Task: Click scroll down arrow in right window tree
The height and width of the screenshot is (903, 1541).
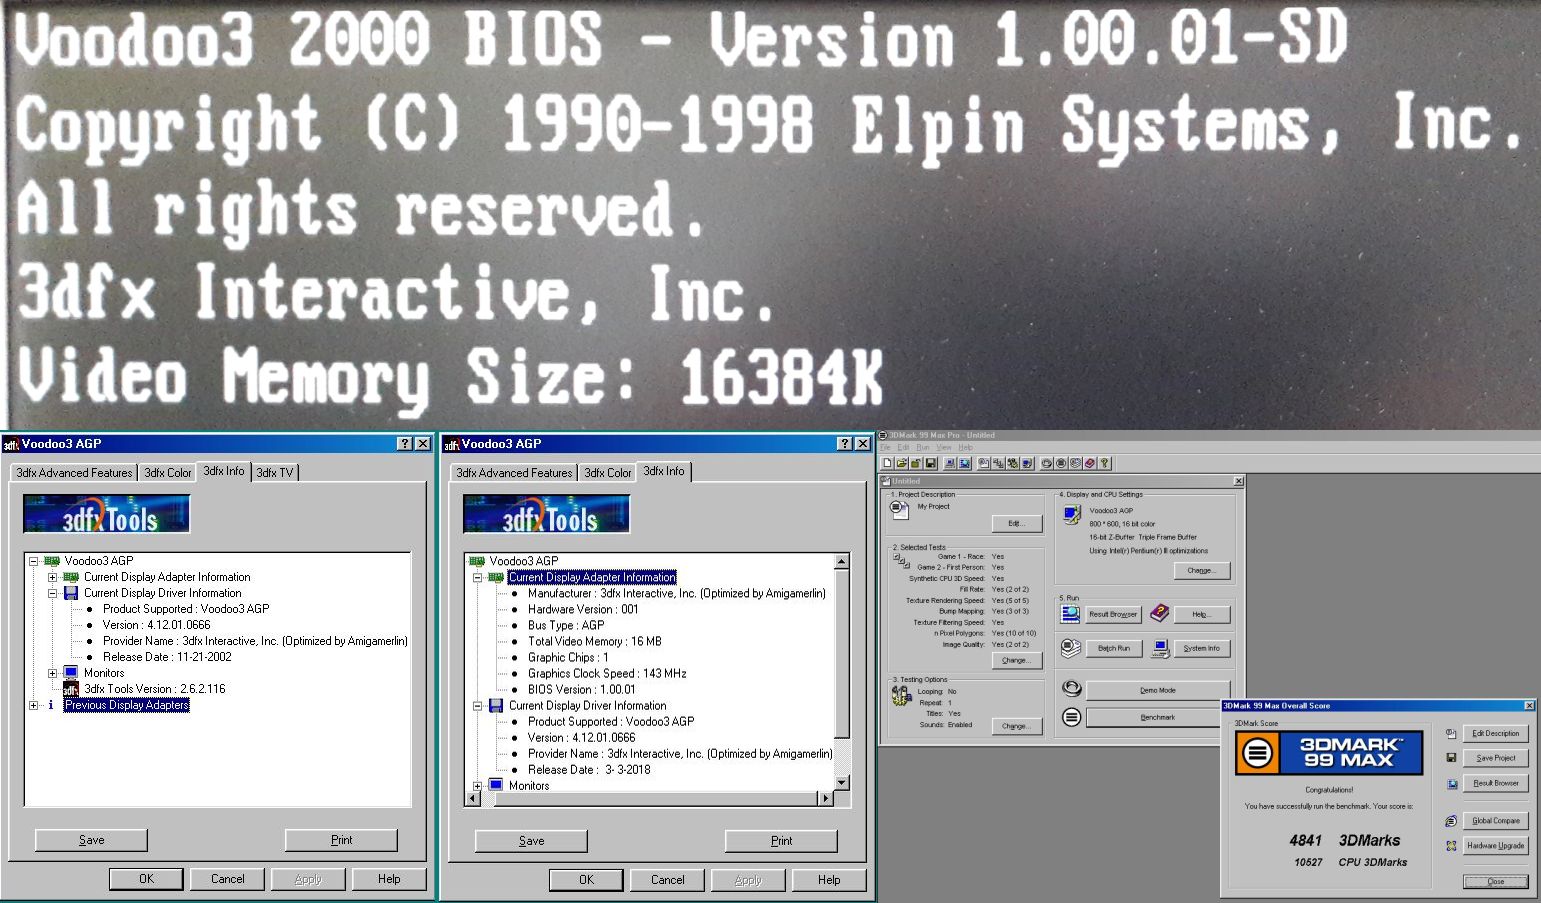Action: 841,782
